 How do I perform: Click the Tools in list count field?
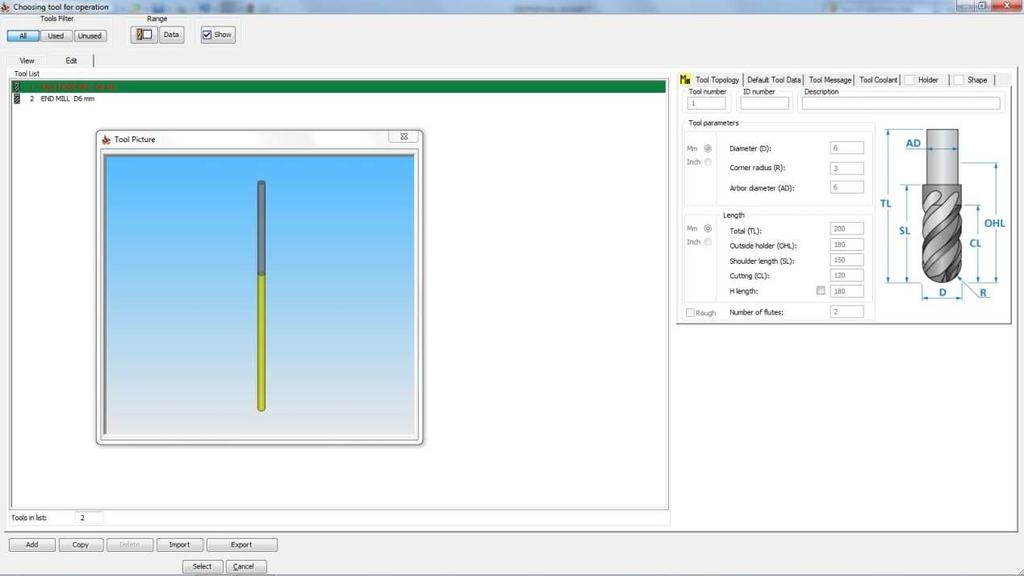89,518
